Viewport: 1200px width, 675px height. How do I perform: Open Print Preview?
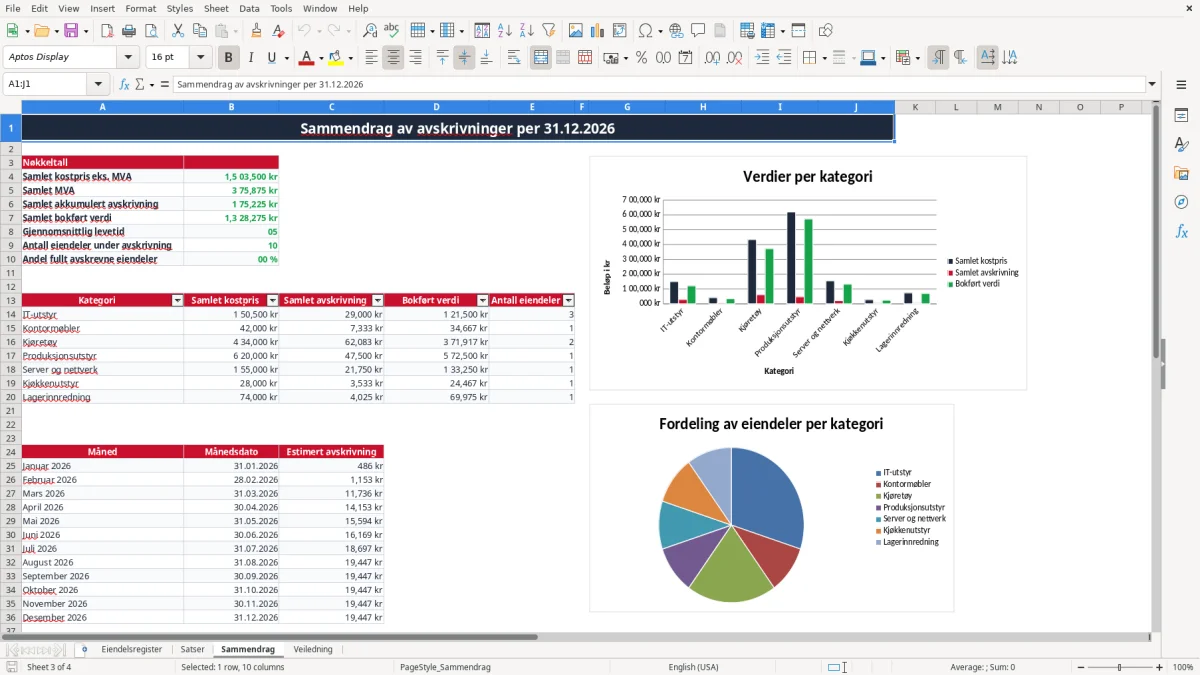(x=151, y=31)
